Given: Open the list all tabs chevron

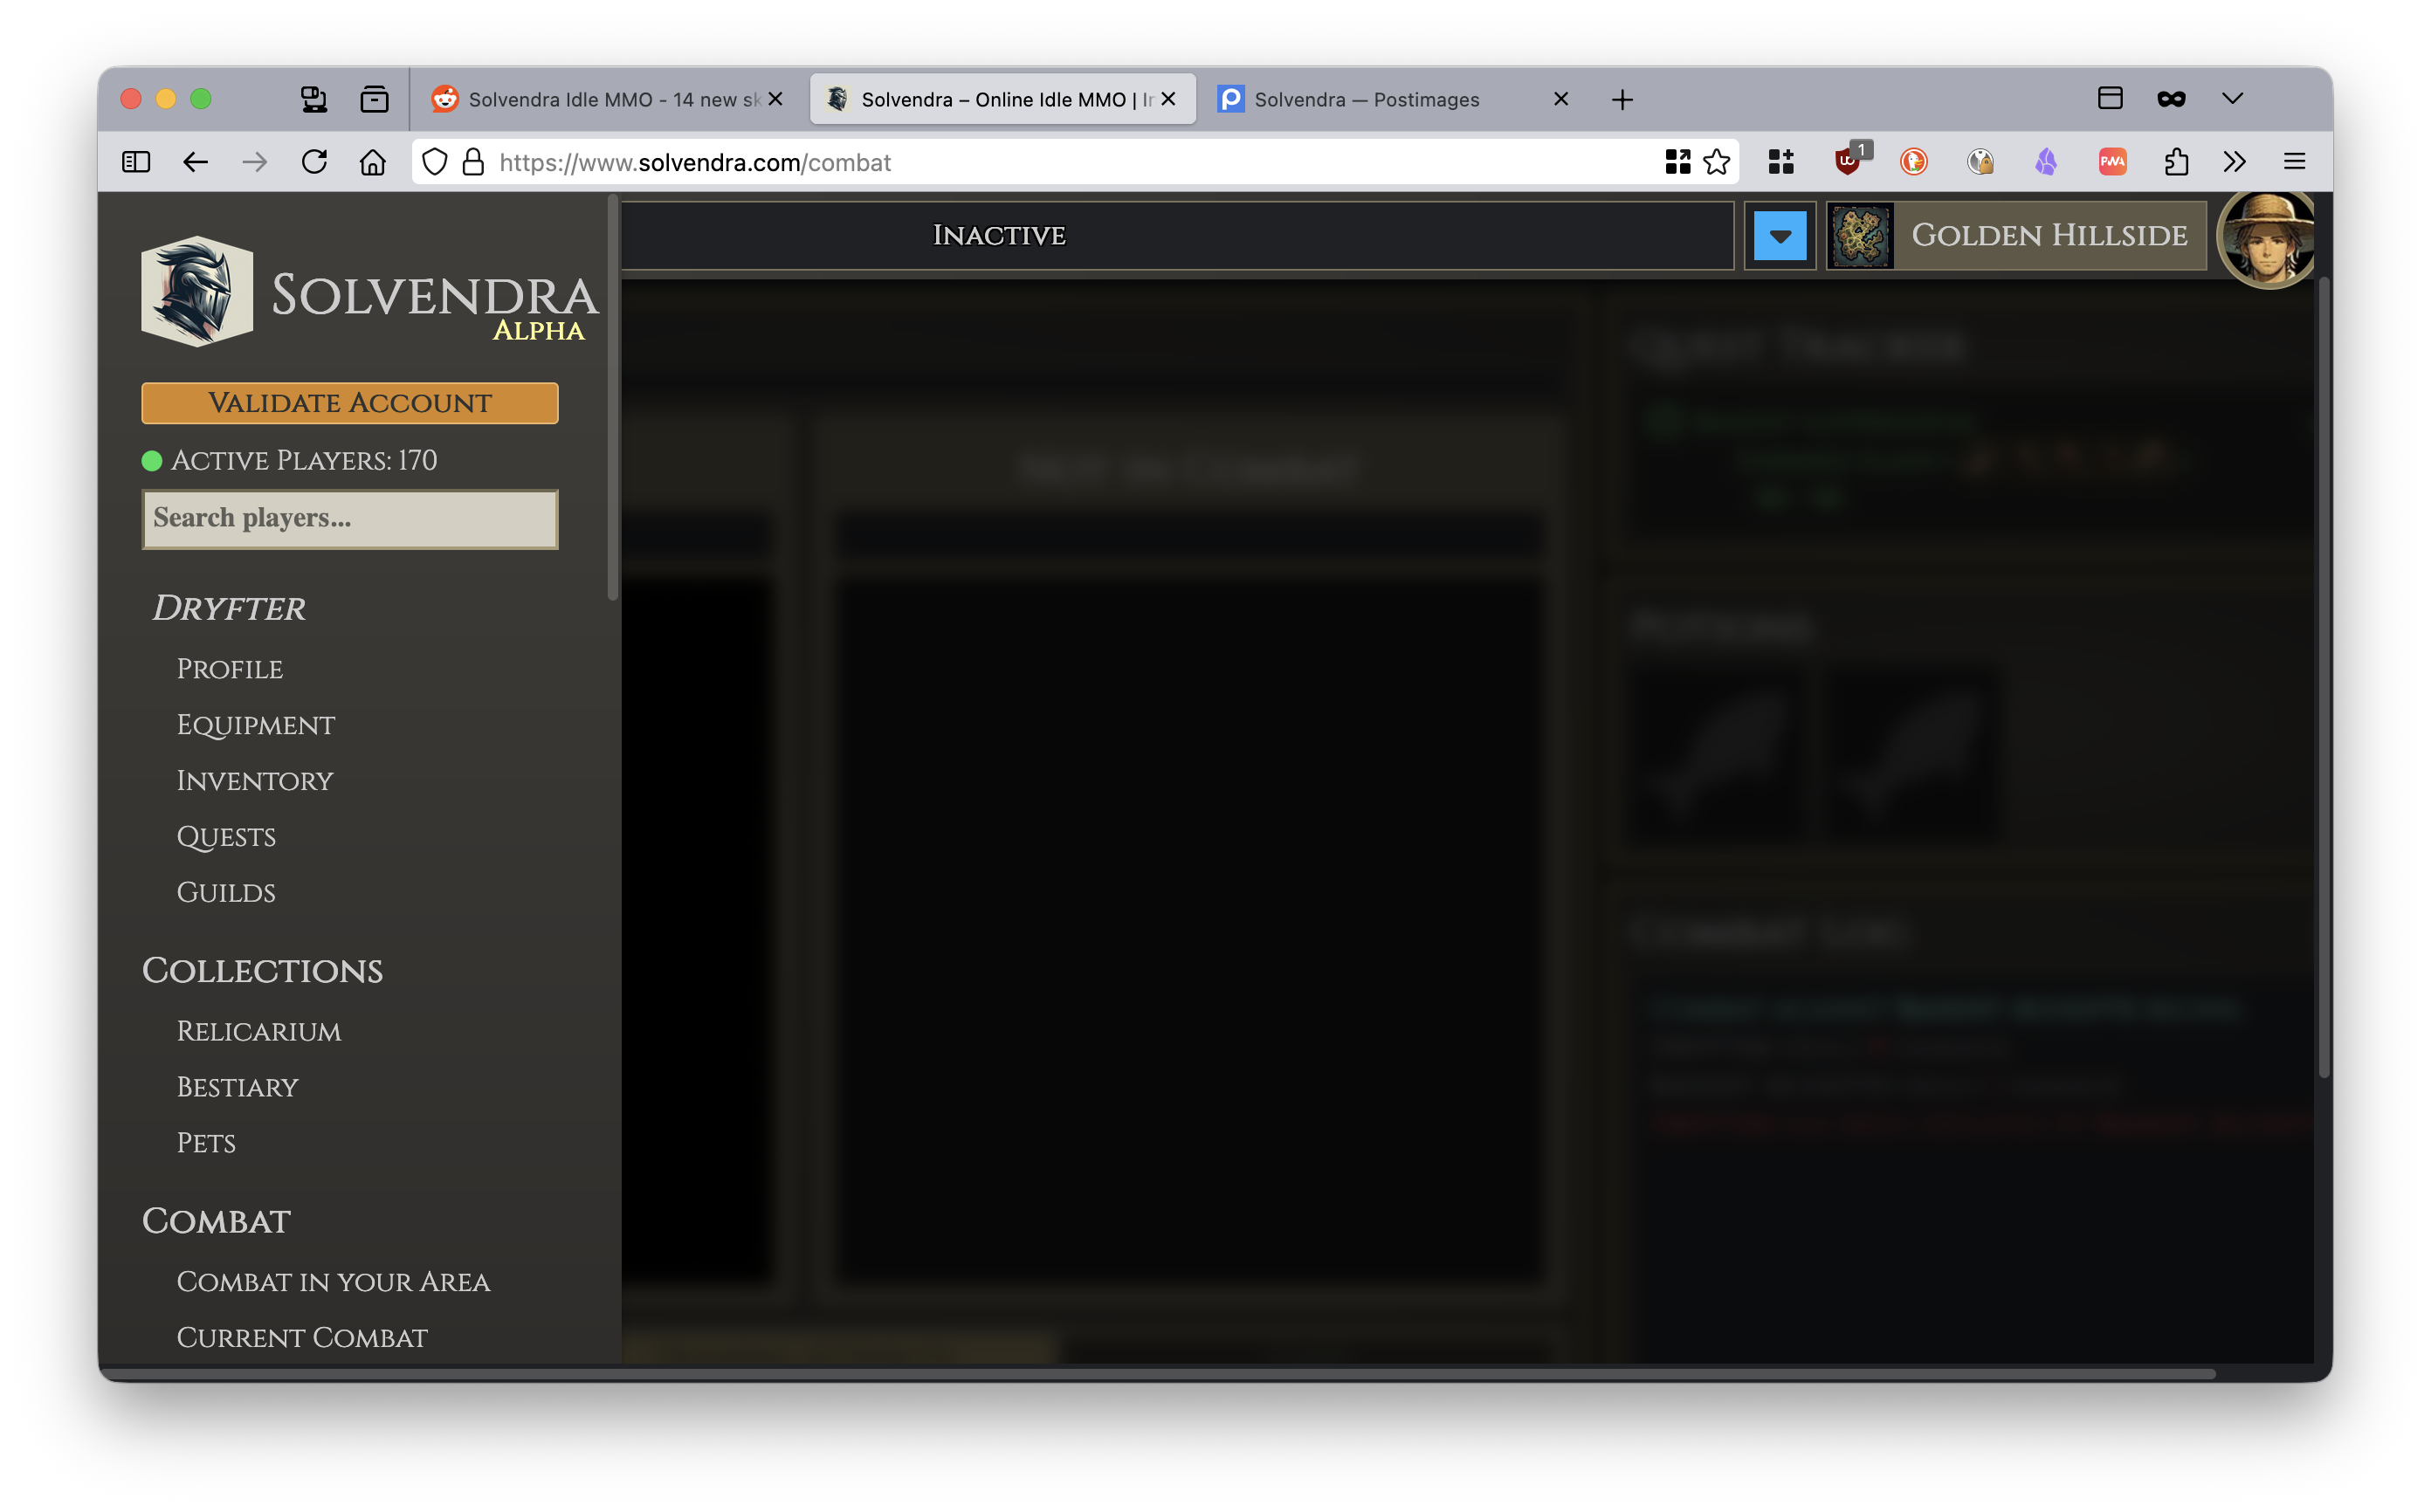Looking at the screenshot, I should point(2232,98).
